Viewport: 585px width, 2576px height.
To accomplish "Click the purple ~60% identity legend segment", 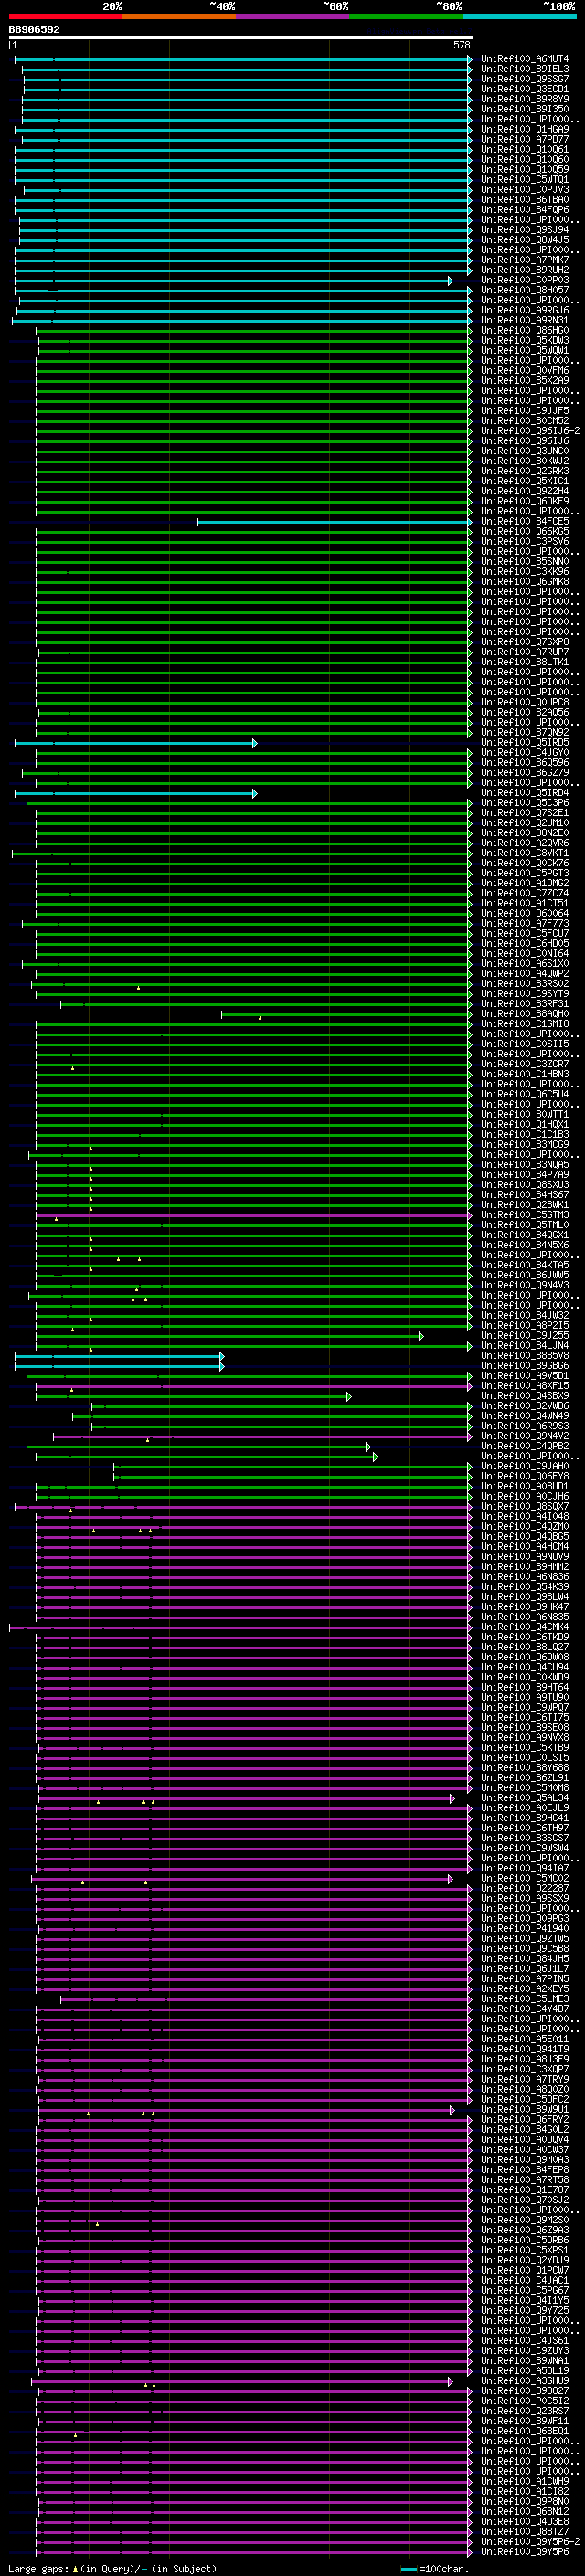I will coord(293,16).
